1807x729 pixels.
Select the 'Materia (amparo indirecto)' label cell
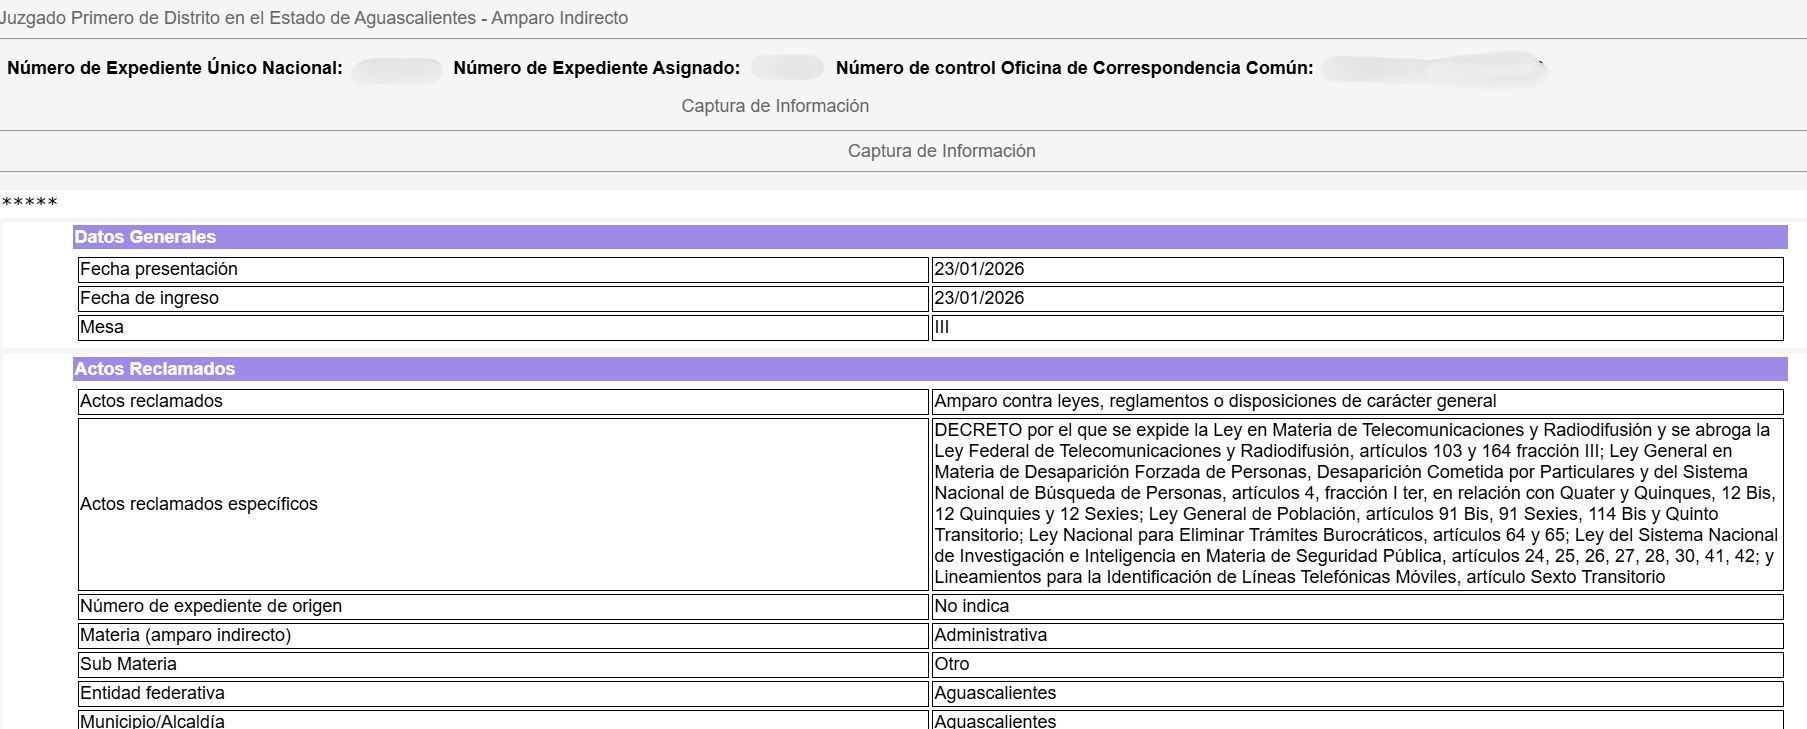click(x=503, y=636)
